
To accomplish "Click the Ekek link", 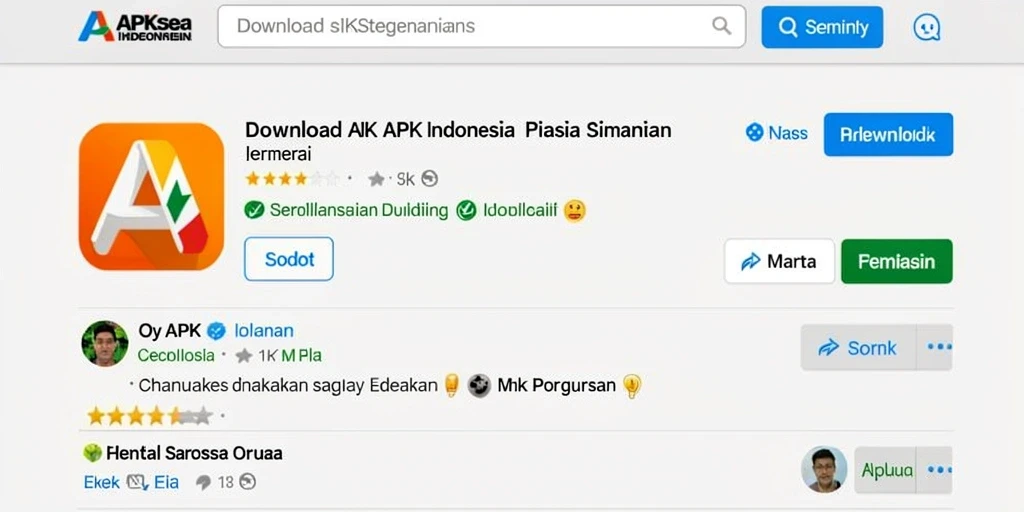I will click(x=101, y=483).
